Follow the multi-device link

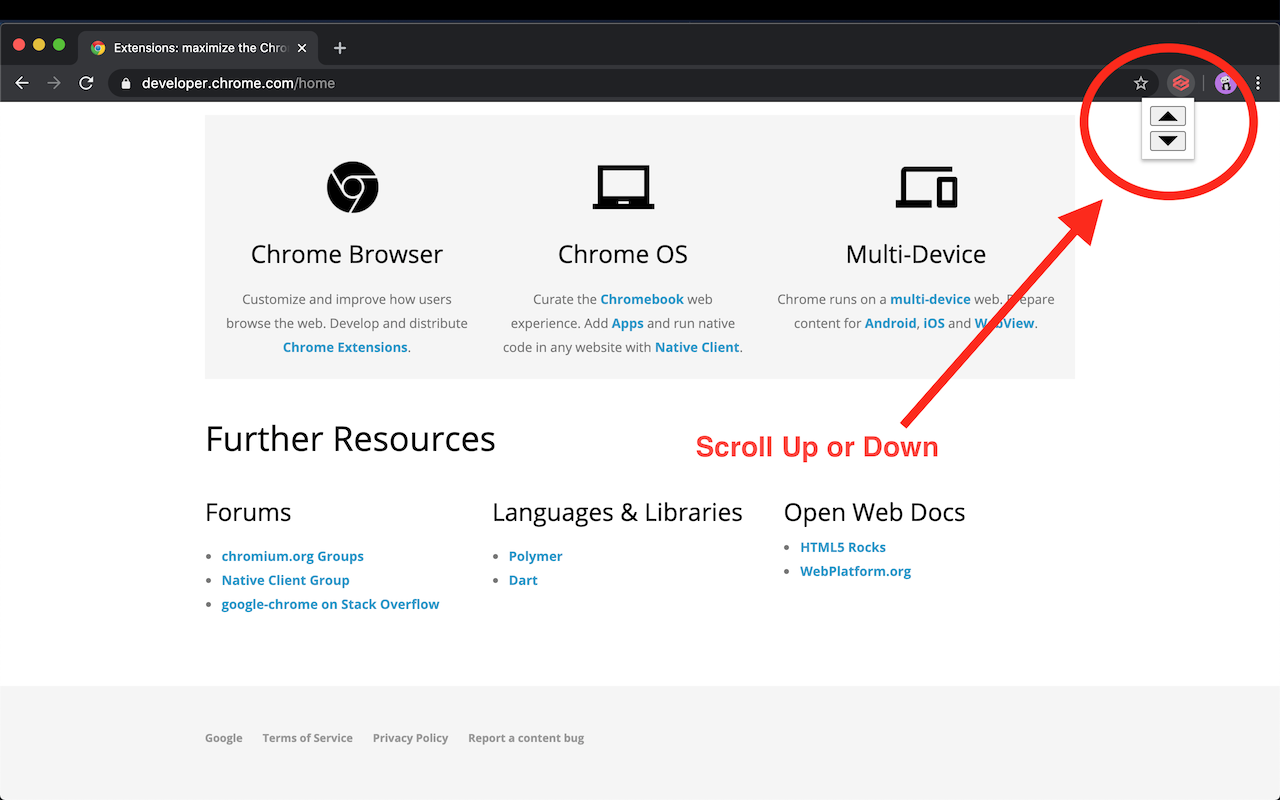pyautogui.click(x=930, y=299)
